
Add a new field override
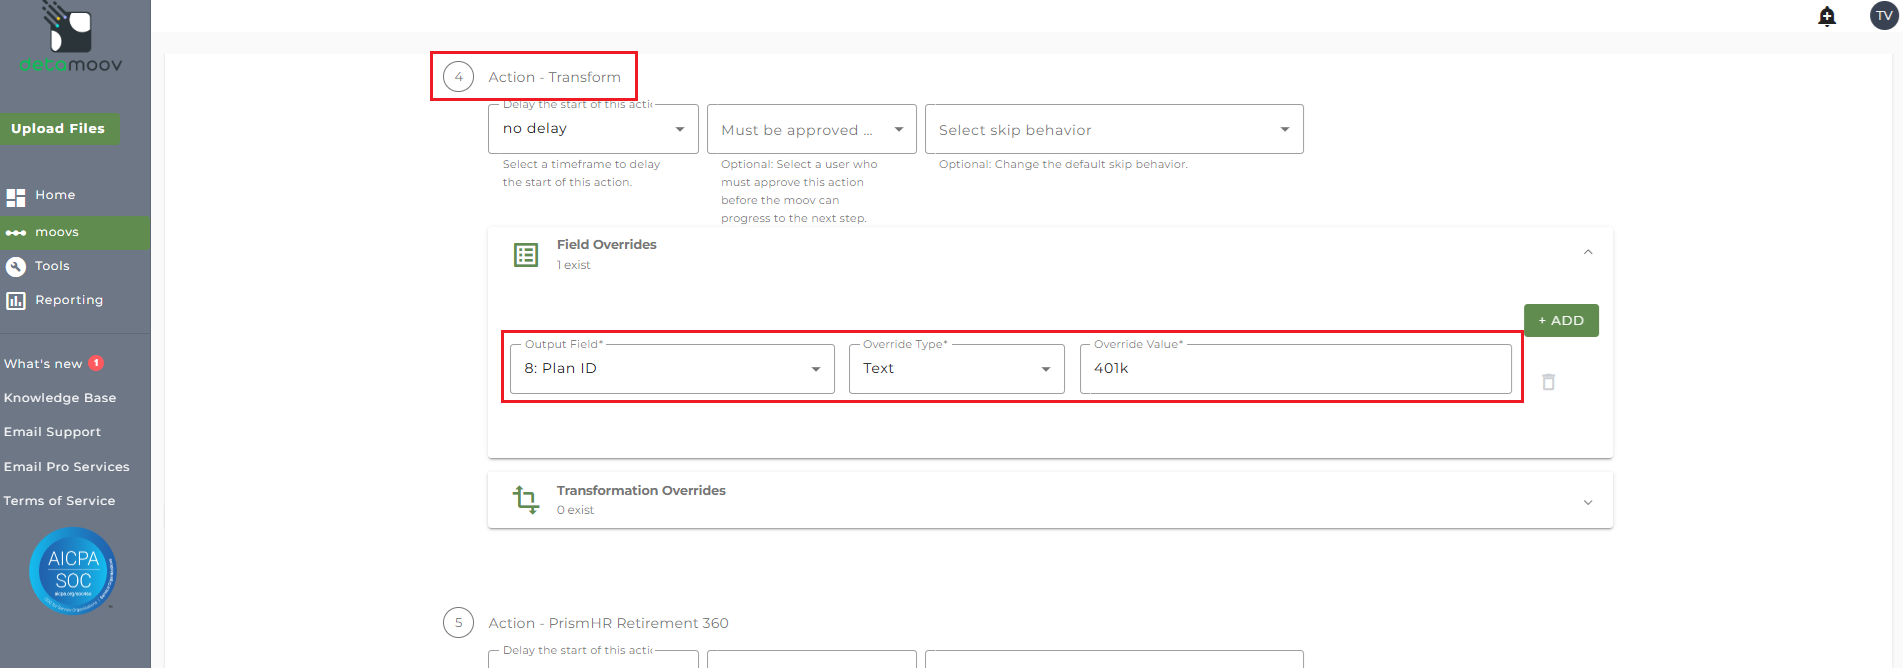(1560, 321)
